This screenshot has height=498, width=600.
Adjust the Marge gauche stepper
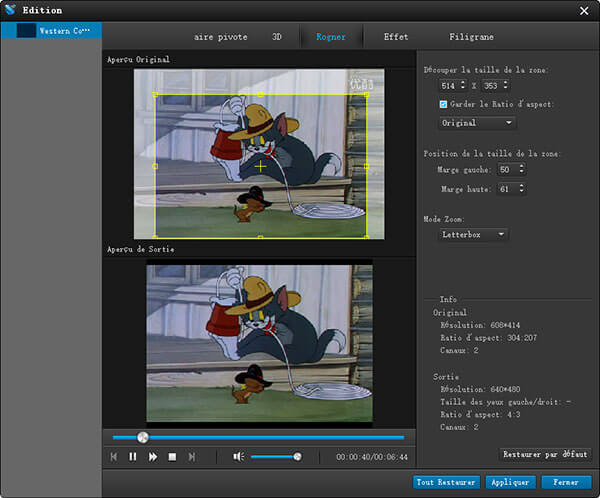coord(522,169)
